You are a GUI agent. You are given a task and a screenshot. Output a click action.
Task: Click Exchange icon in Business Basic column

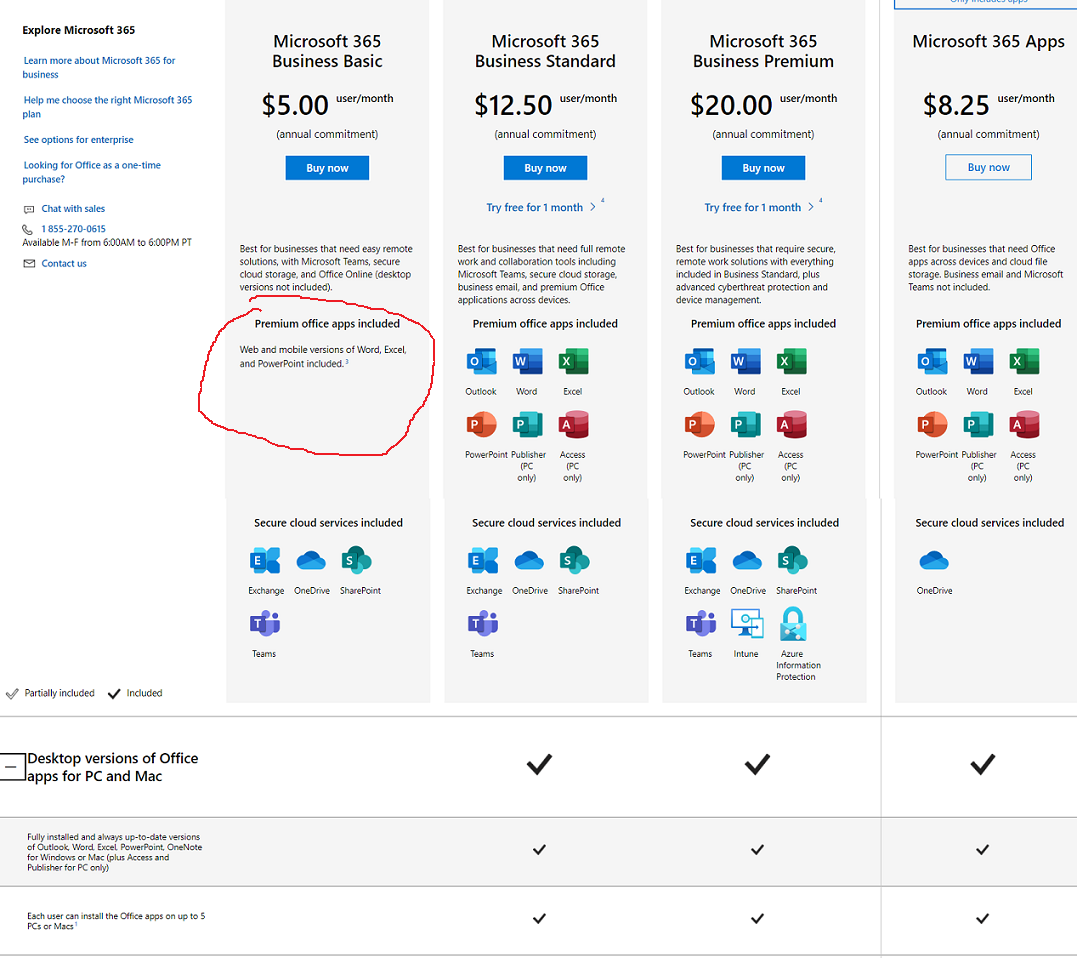[265, 560]
